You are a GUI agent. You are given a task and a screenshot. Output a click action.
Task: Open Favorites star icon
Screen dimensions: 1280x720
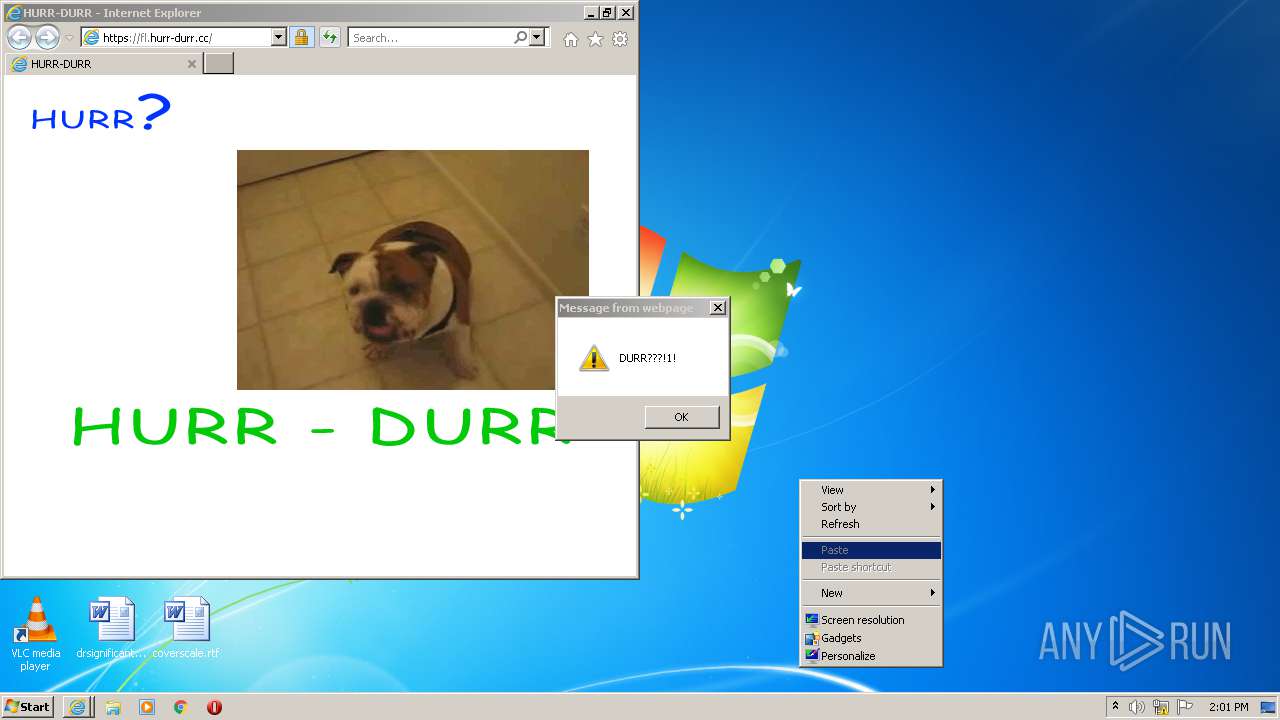point(595,39)
